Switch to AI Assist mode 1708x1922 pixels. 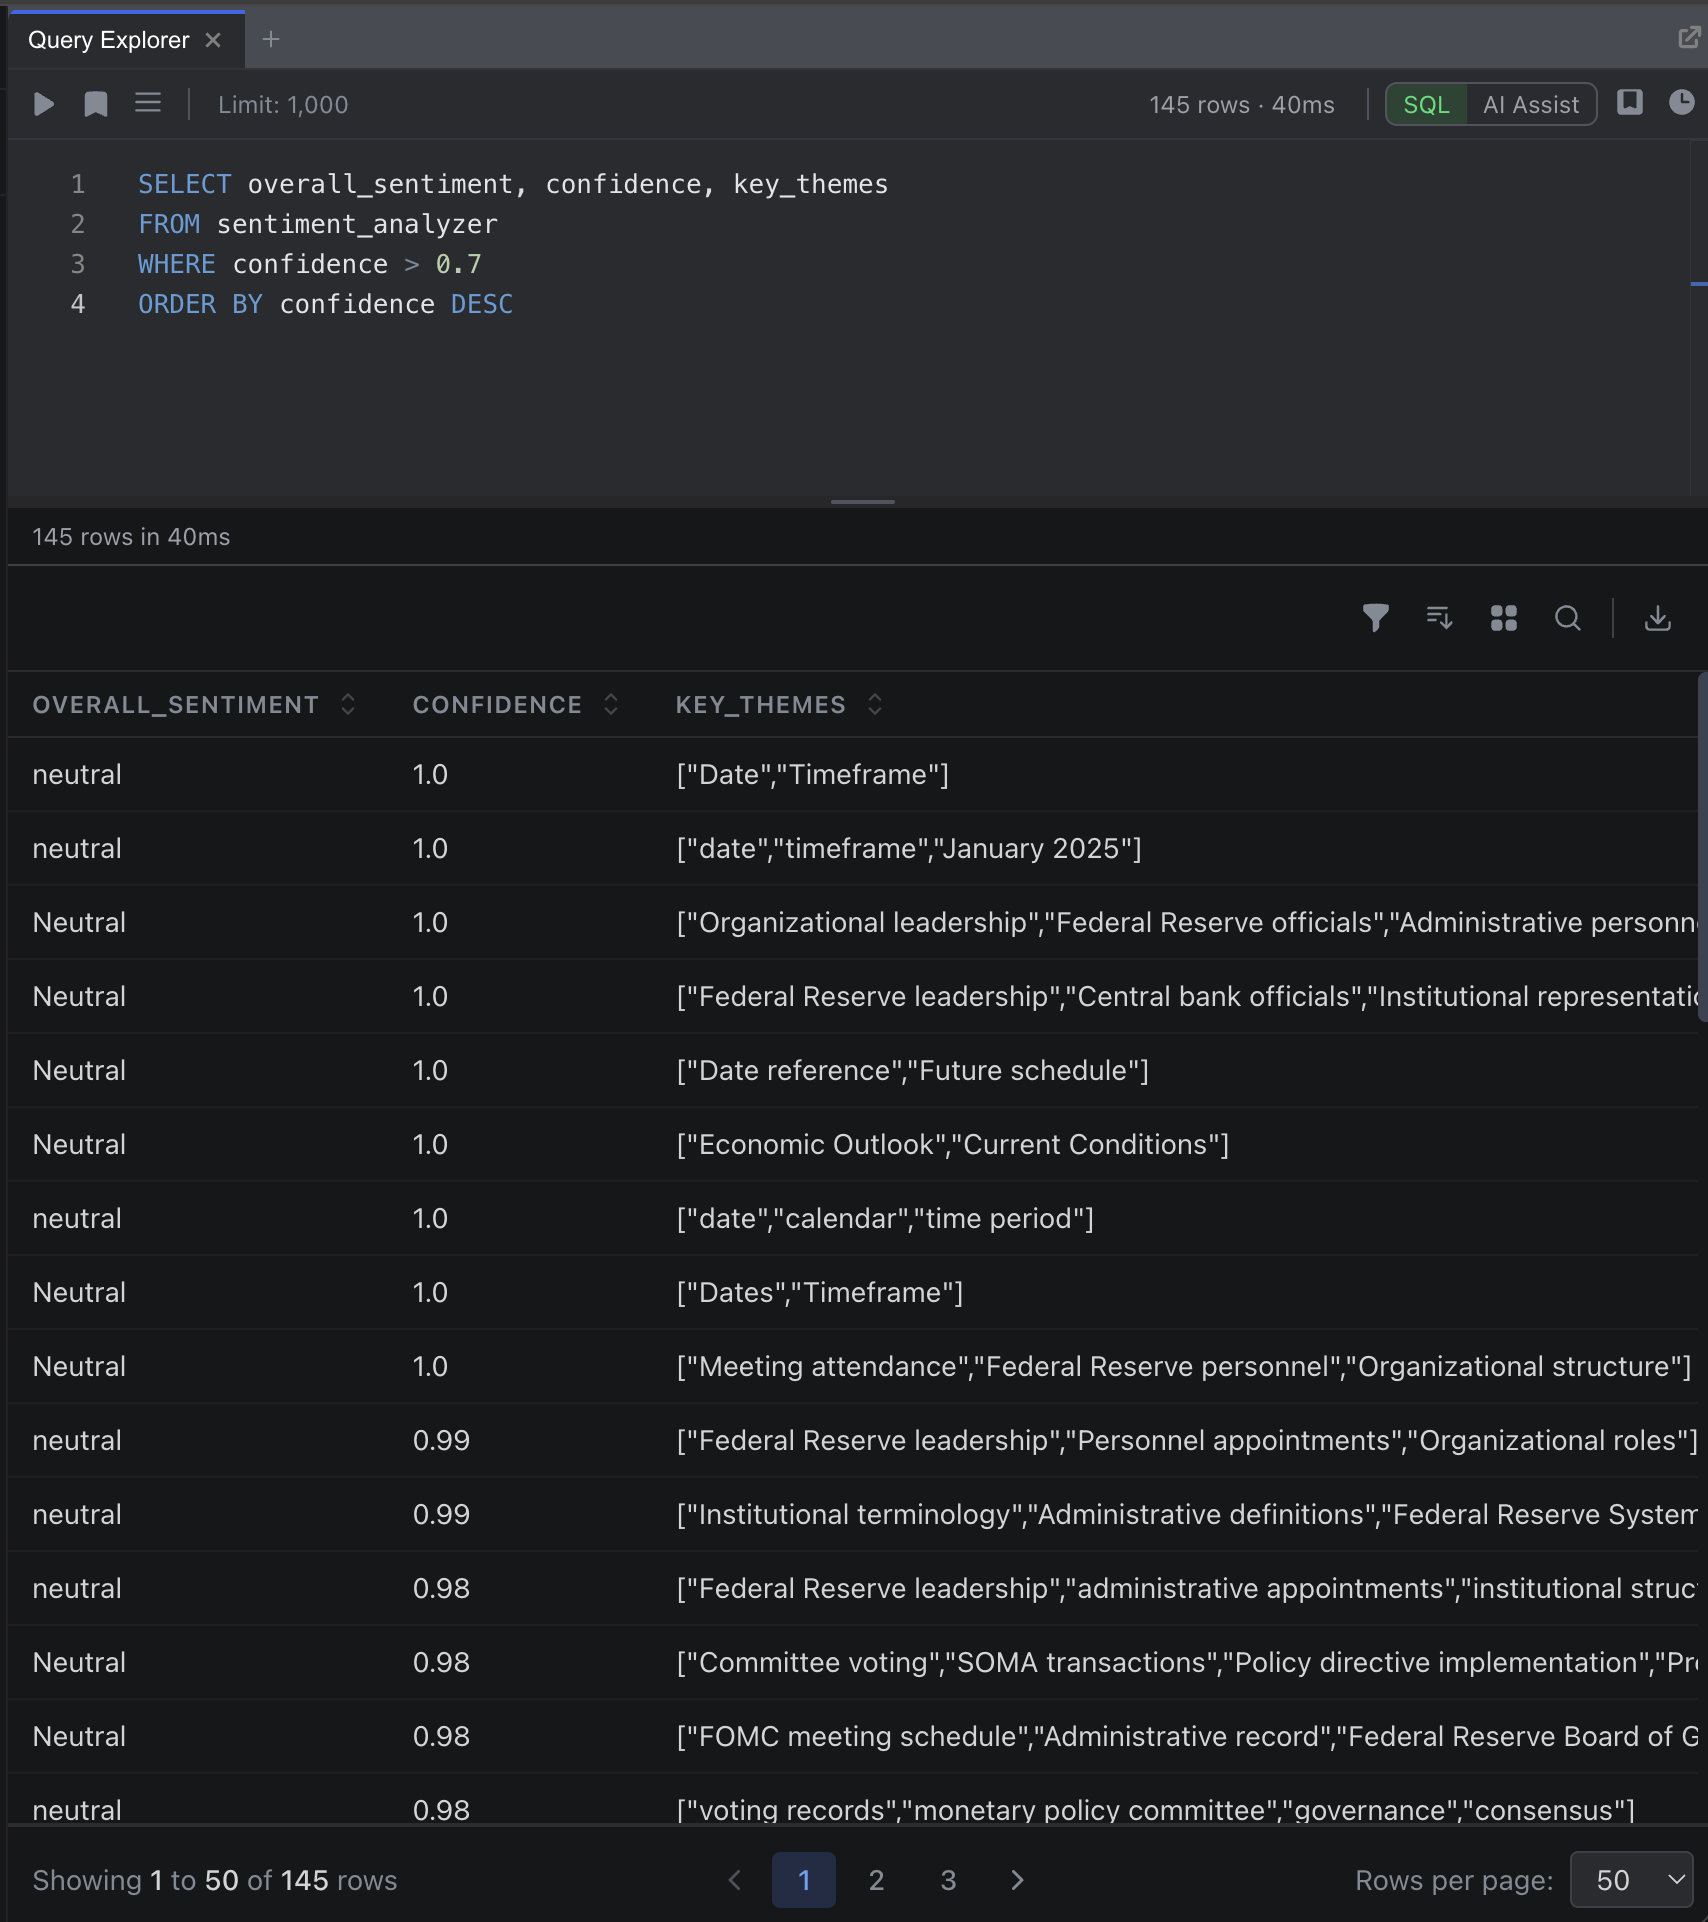coord(1531,105)
